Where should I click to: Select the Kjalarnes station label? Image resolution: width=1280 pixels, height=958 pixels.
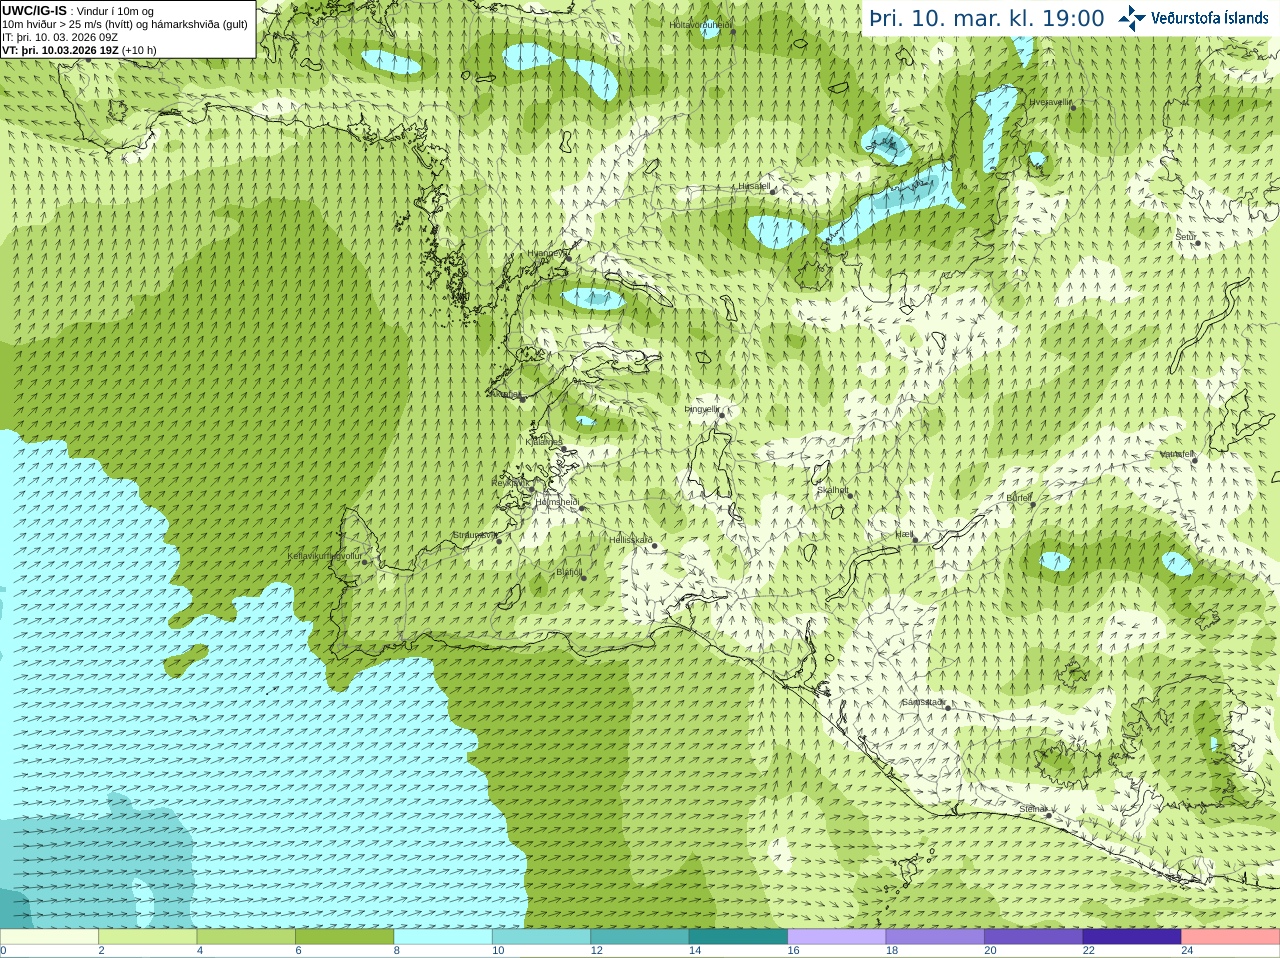pos(544,442)
